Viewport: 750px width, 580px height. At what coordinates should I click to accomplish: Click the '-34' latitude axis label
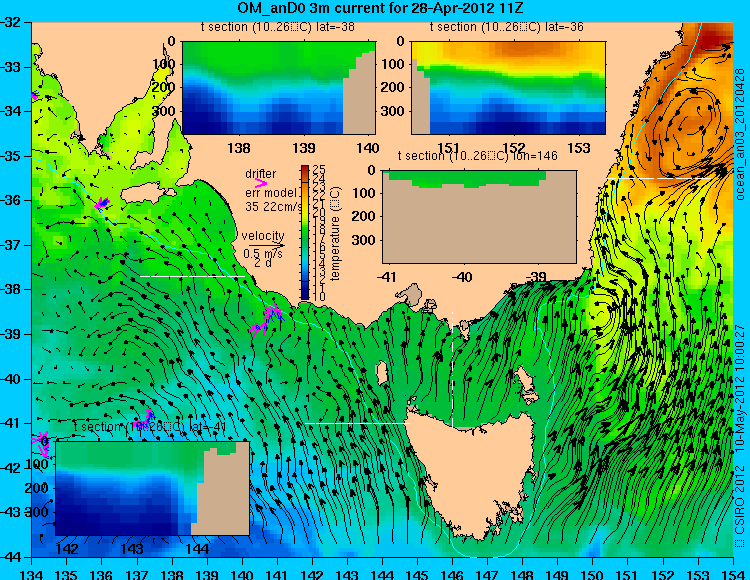(11, 111)
